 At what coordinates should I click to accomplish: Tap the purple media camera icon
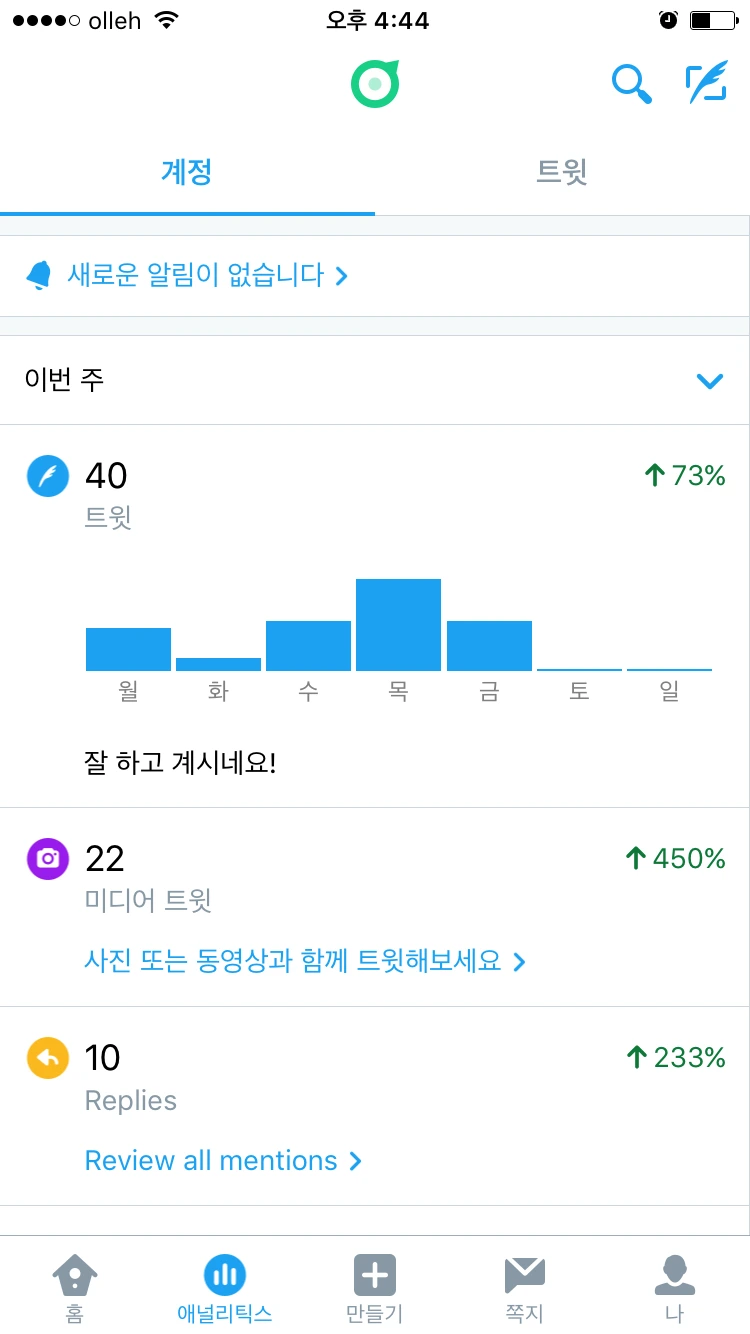(x=47, y=859)
